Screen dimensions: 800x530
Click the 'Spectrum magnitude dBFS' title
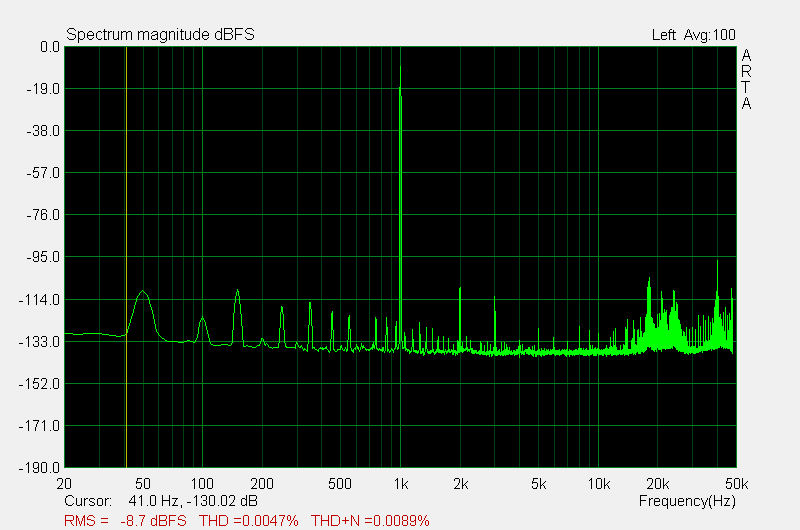(160, 35)
